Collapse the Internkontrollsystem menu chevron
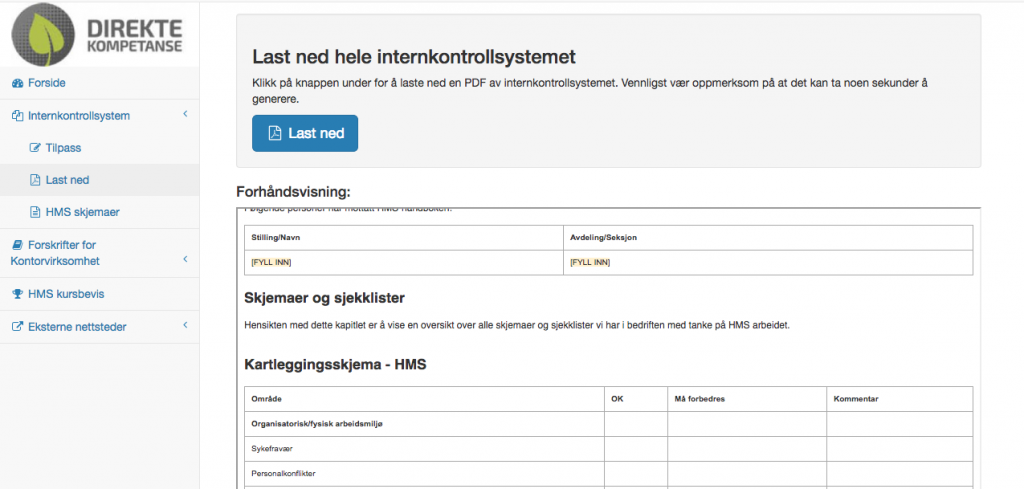The width and height of the screenshot is (1024, 489). (185, 114)
